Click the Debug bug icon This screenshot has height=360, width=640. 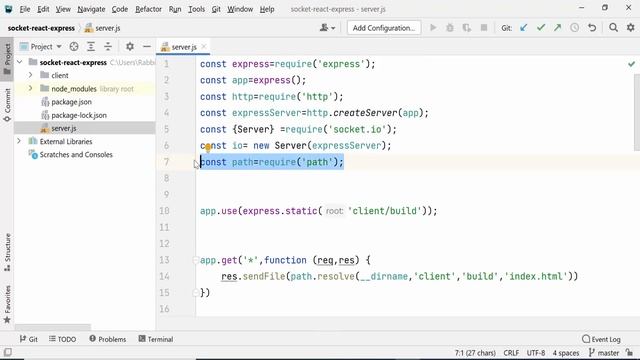click(450, 28)
